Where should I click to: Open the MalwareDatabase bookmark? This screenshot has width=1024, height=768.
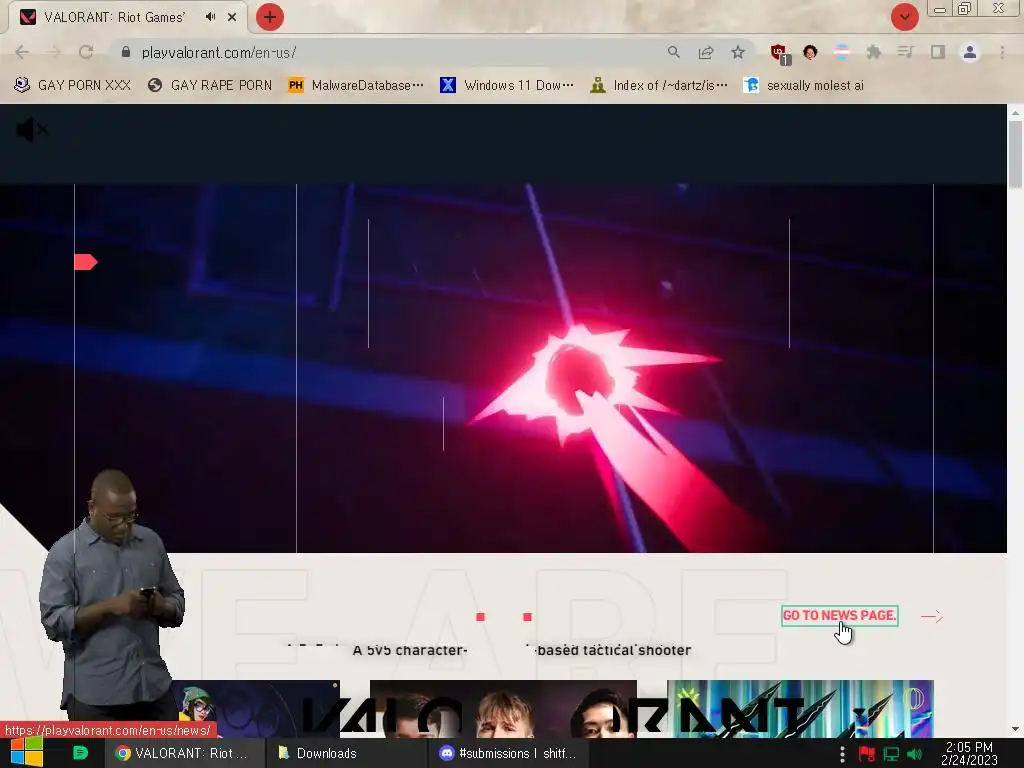tap(356, 85)
